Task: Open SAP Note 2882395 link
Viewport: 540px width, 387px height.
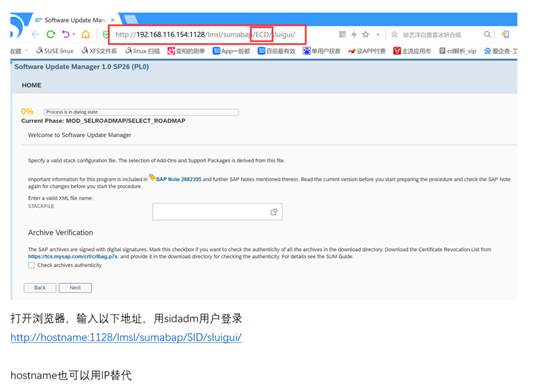Action: [x=178, y=179]
